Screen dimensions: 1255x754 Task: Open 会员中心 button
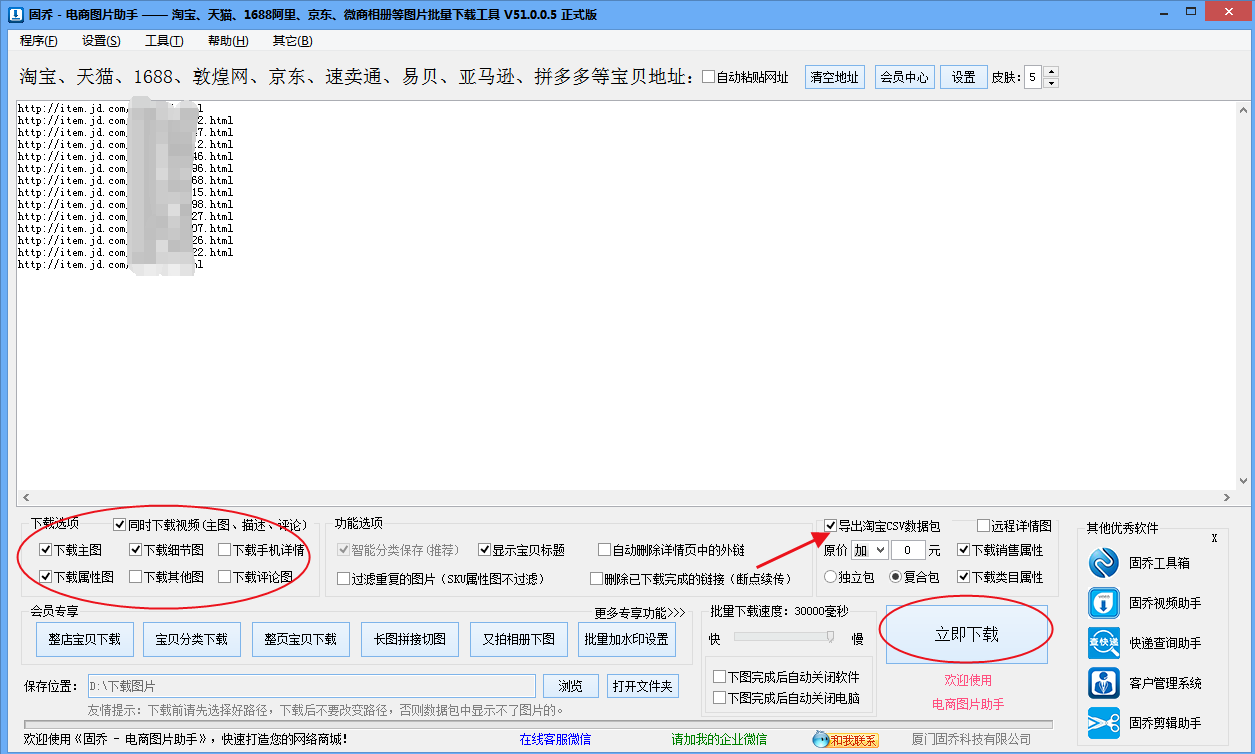pyautogui.click(x=904, y=77)
